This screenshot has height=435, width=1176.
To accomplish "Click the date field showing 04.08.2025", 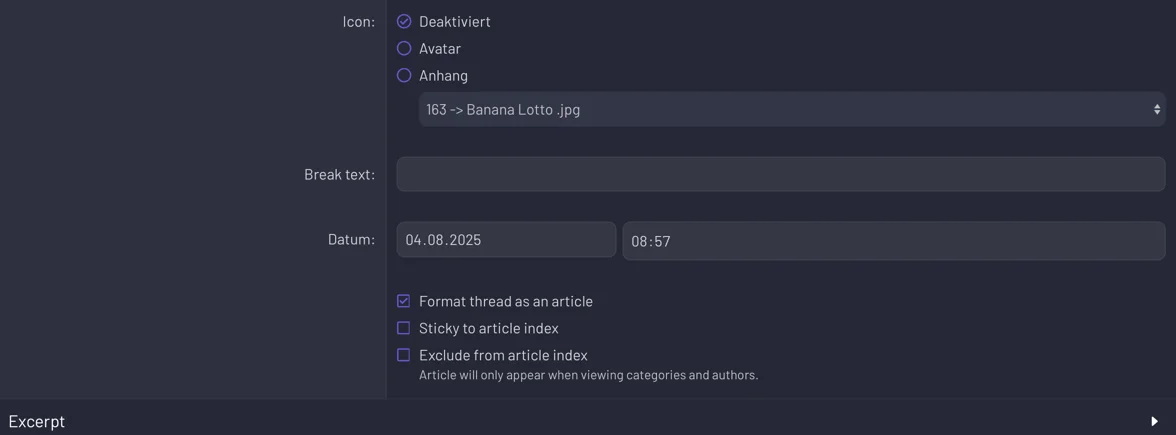I will tap(506, 240).
